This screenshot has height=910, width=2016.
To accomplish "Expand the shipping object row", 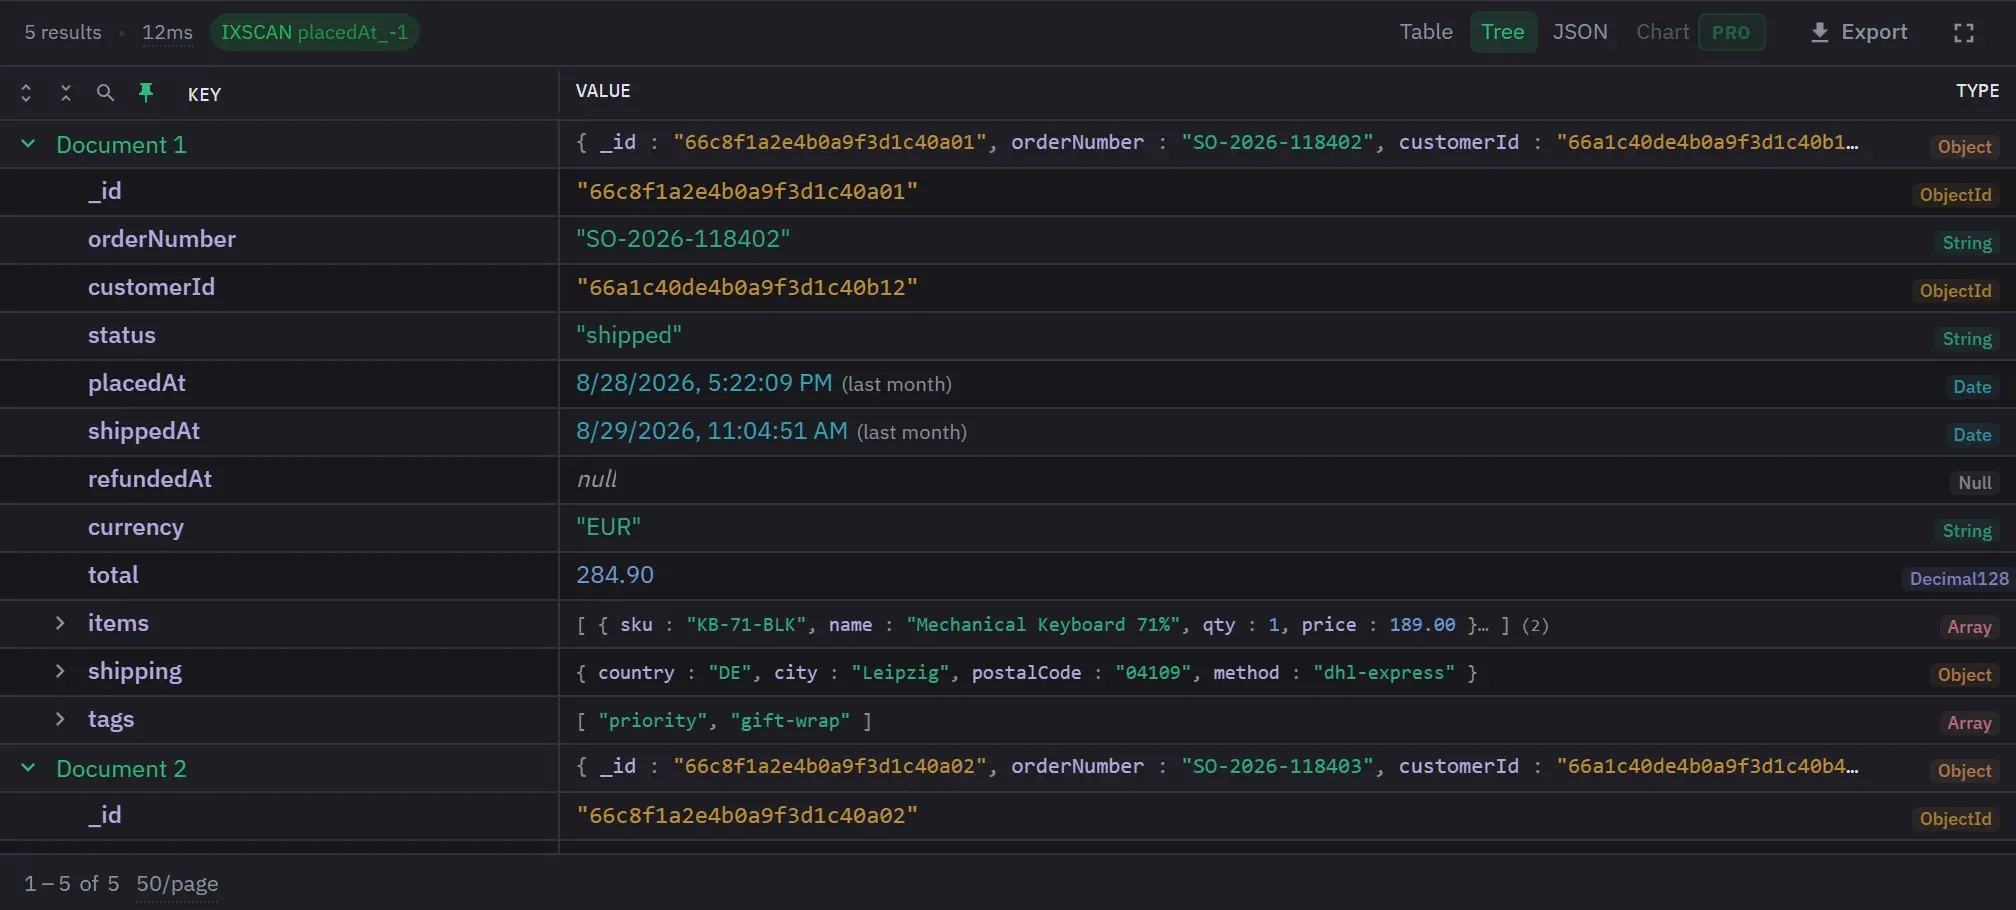I will pos(60,671).
